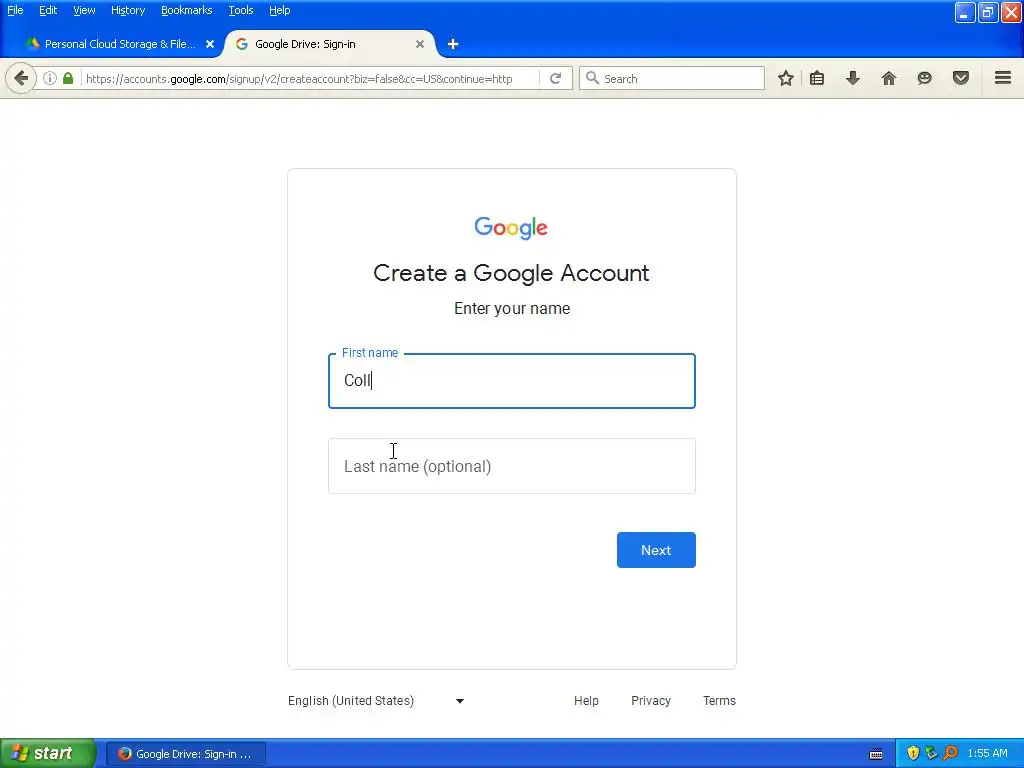This screenshot has height=768, width=1024.
Task: Open the Help menu
Action: coord(280,10)
